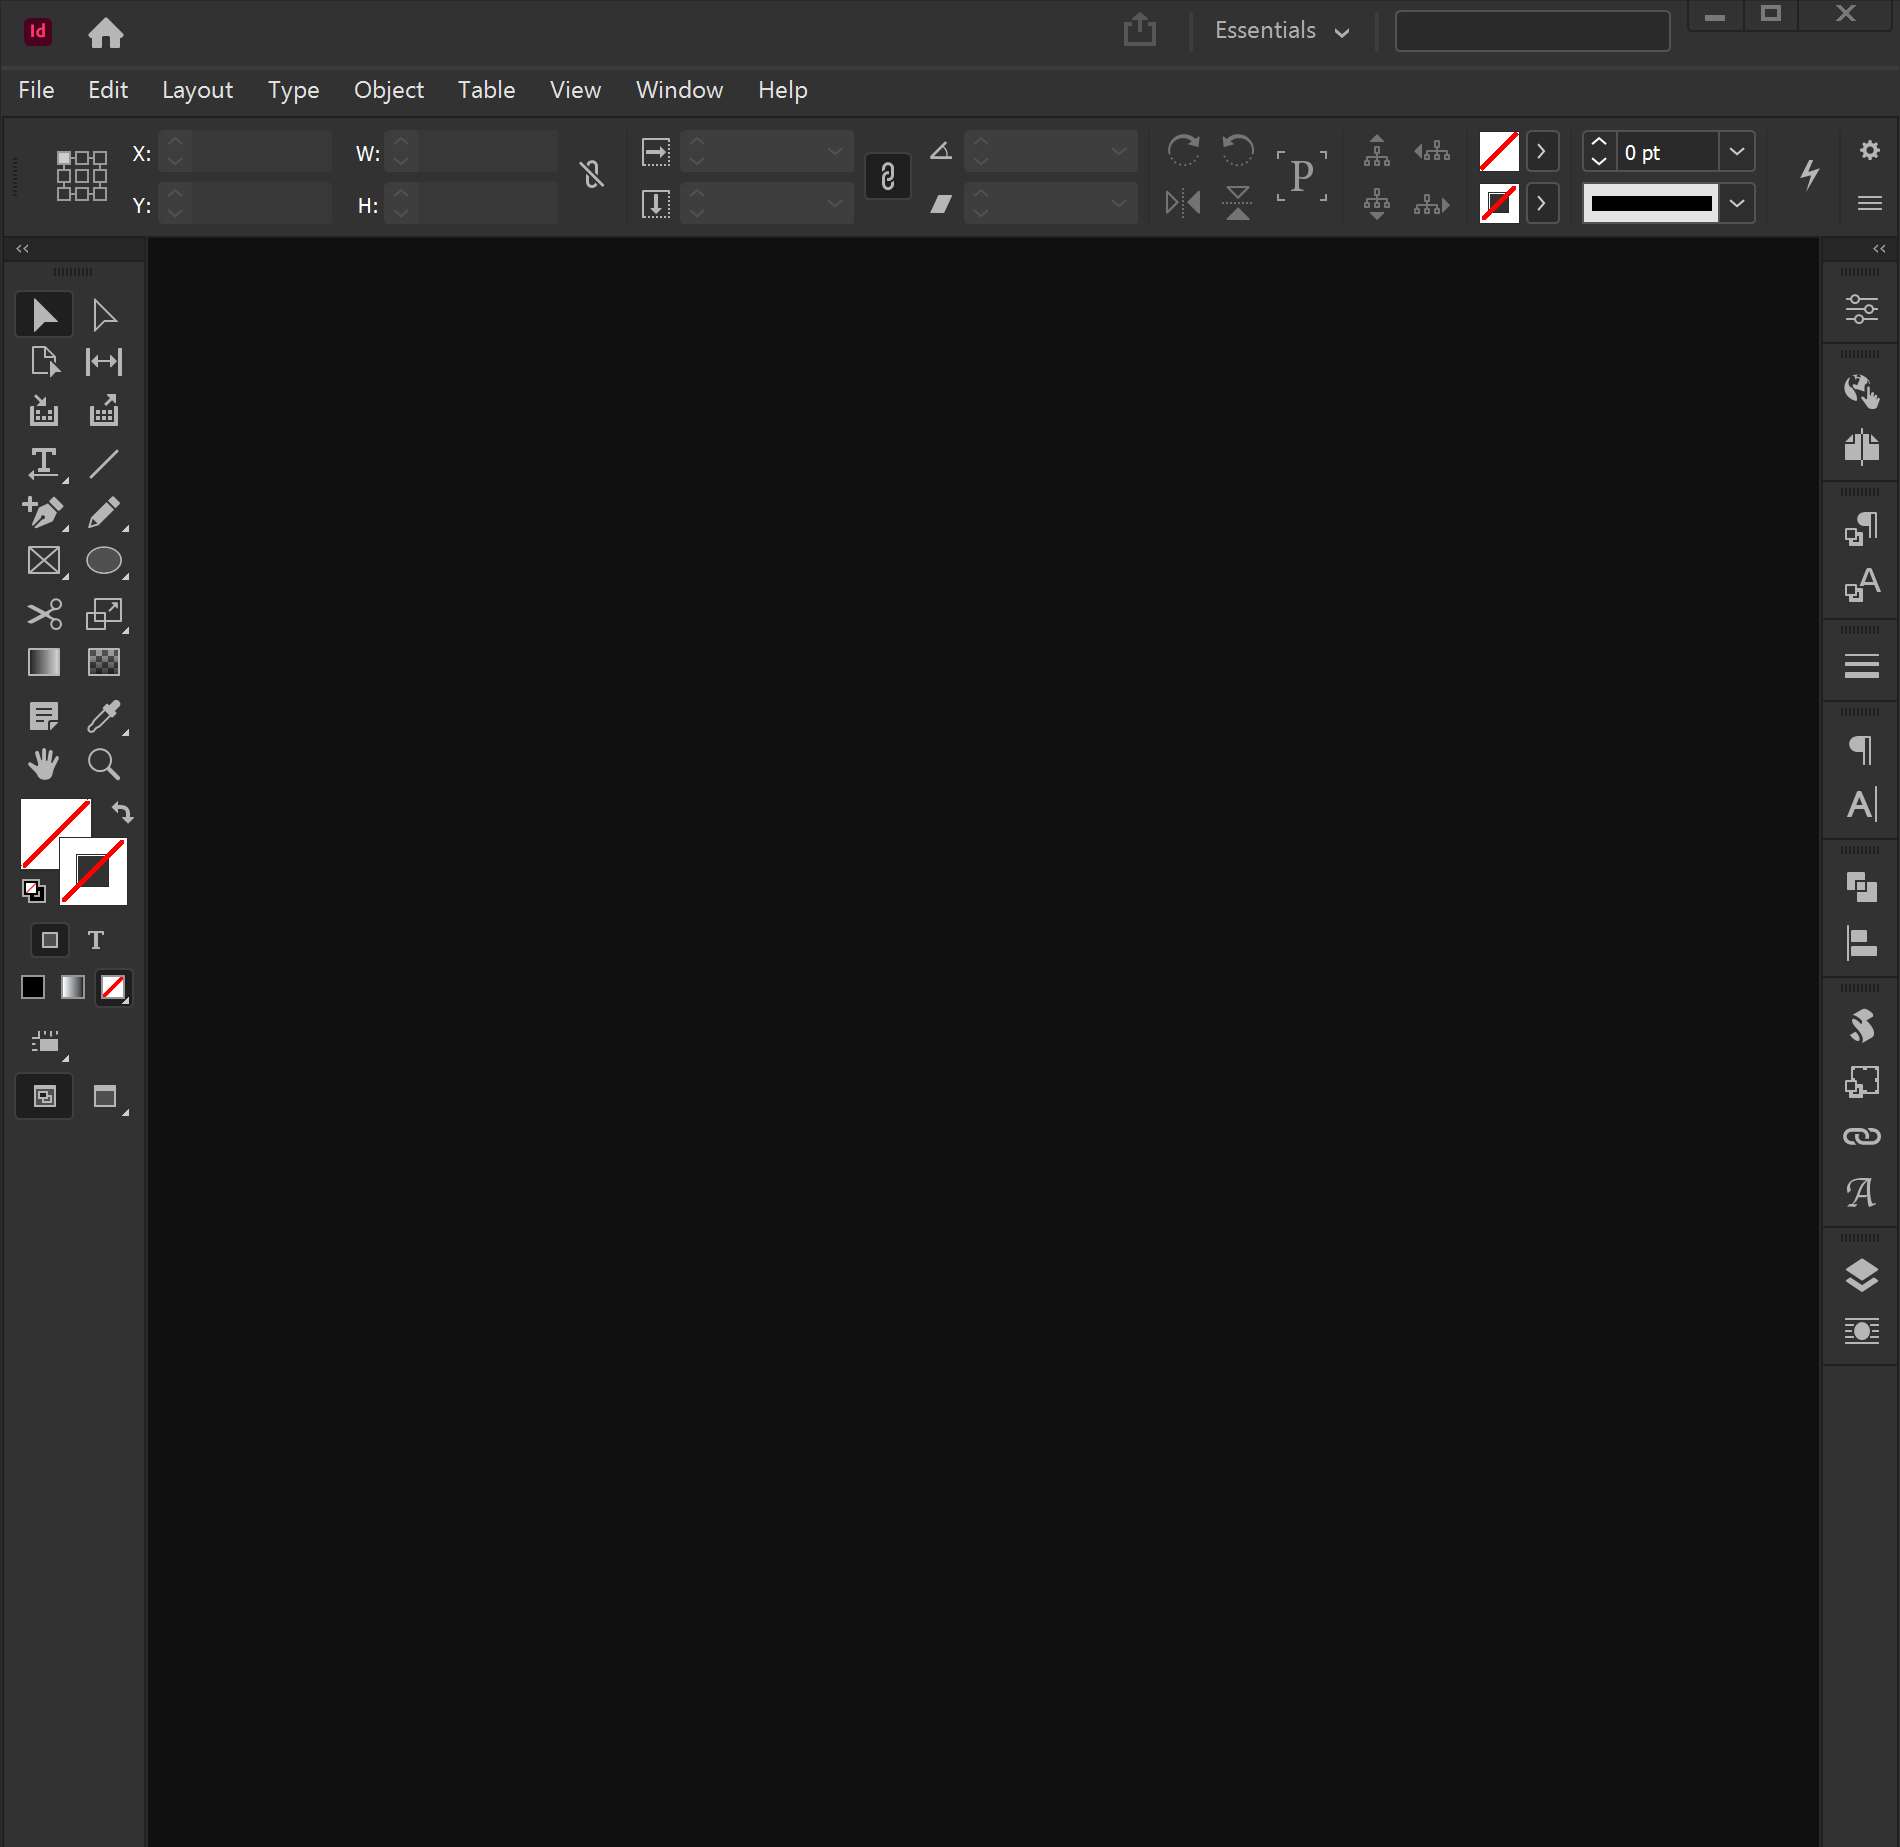
Task: Open the Essentials workspace switcher
Action: tap(1282, 31)
